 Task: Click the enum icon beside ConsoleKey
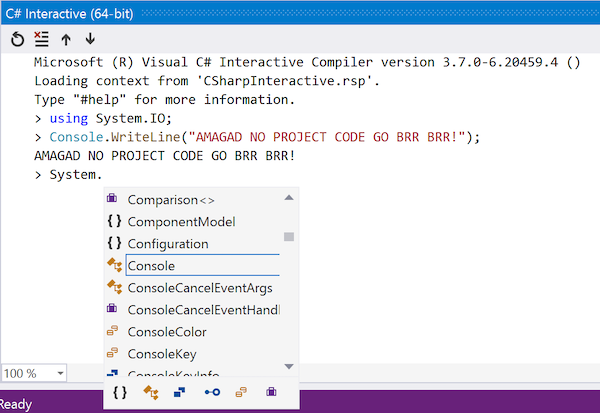(x=112, y=353)
